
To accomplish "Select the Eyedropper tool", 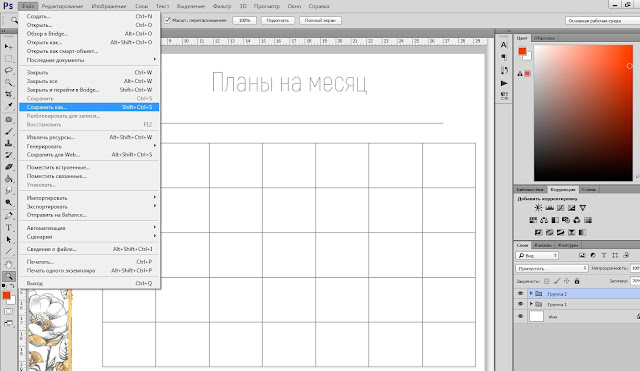I will (x=9, y=106).
